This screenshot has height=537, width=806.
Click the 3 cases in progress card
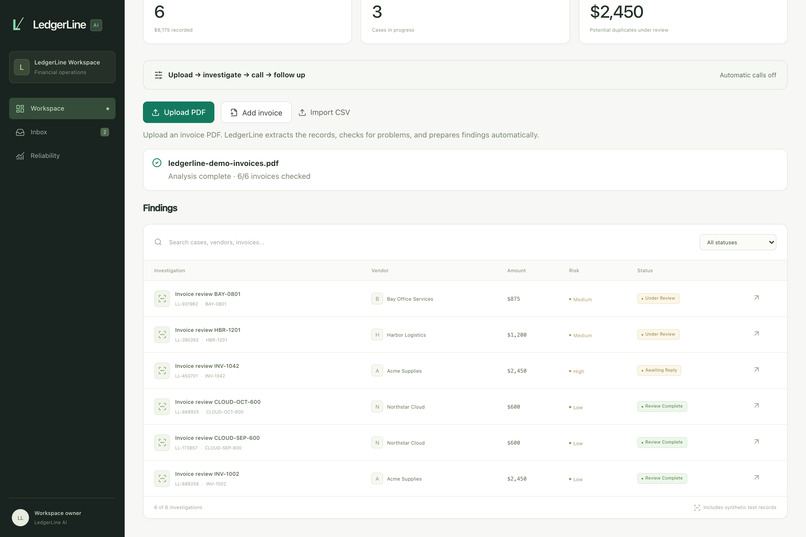(x=465, y=20)
